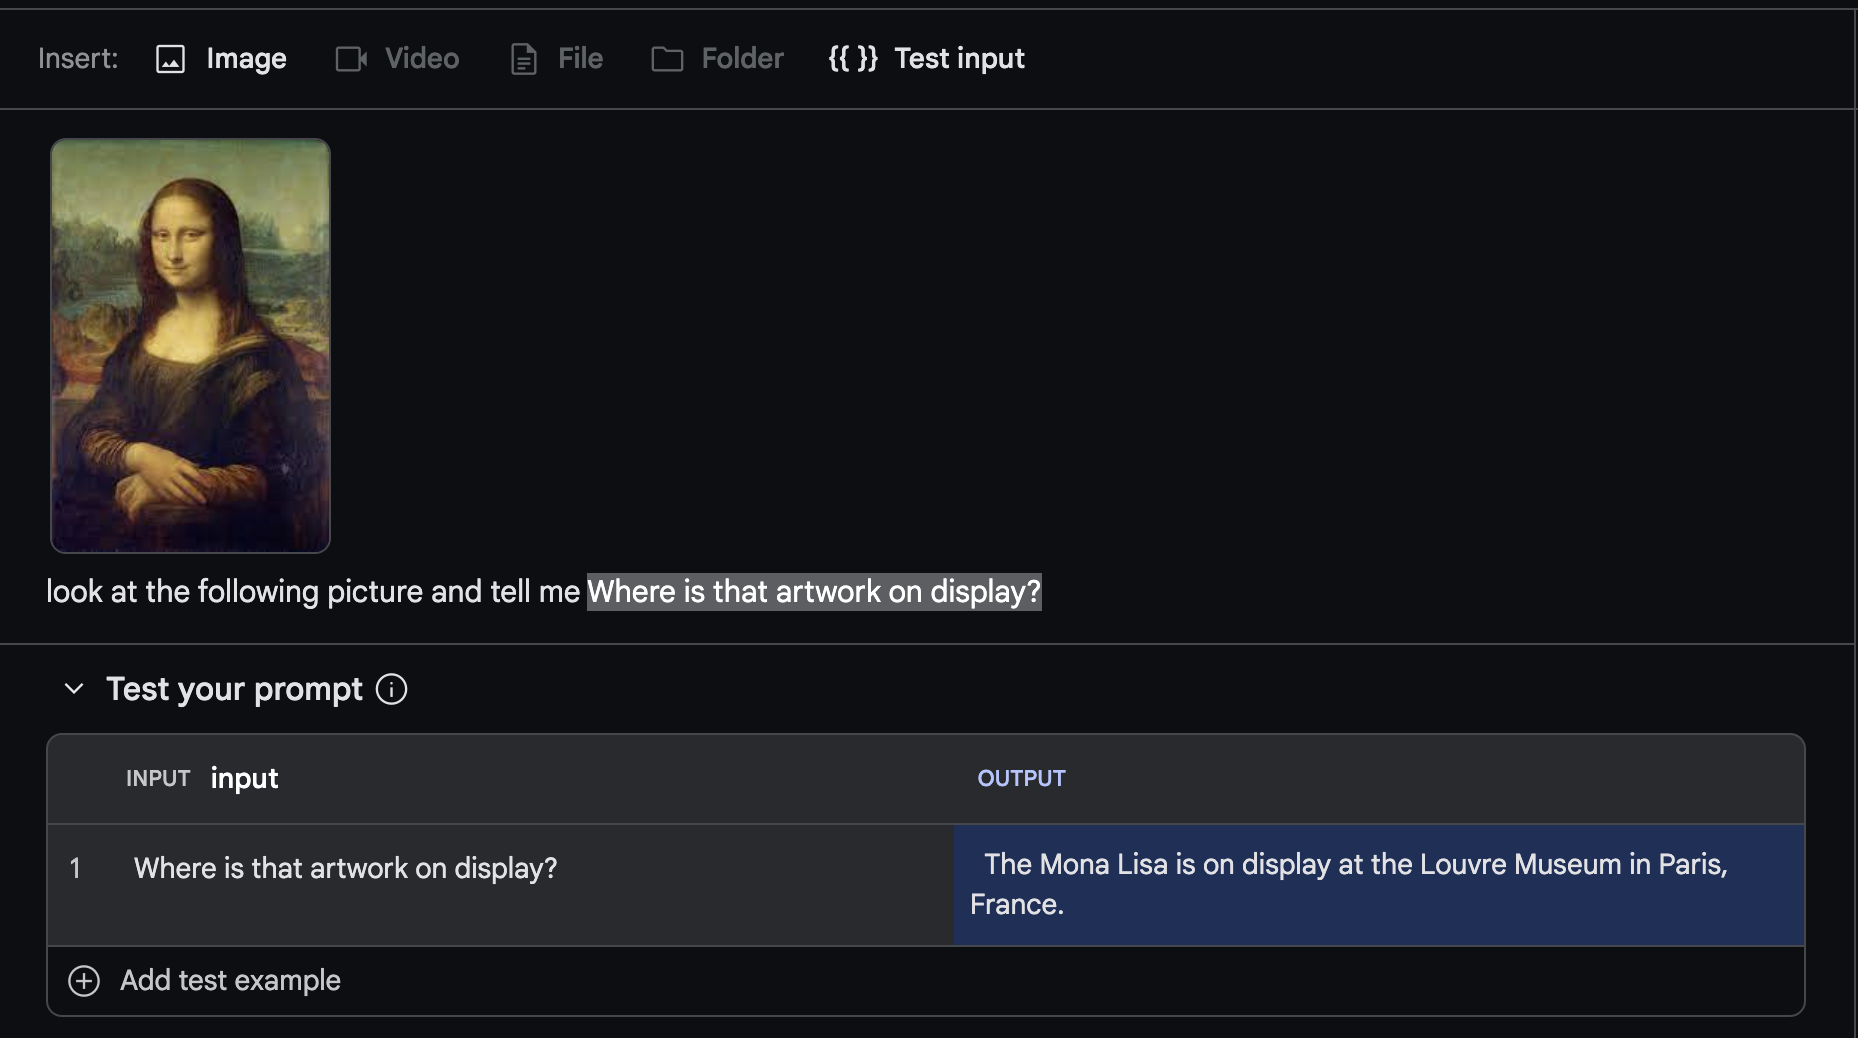Image resolution: width=1858 pixels, height=1038 pixels.
Task: Select the Louvre Museum output cell
Action: pyautogui.click(x=1378, y=884)
